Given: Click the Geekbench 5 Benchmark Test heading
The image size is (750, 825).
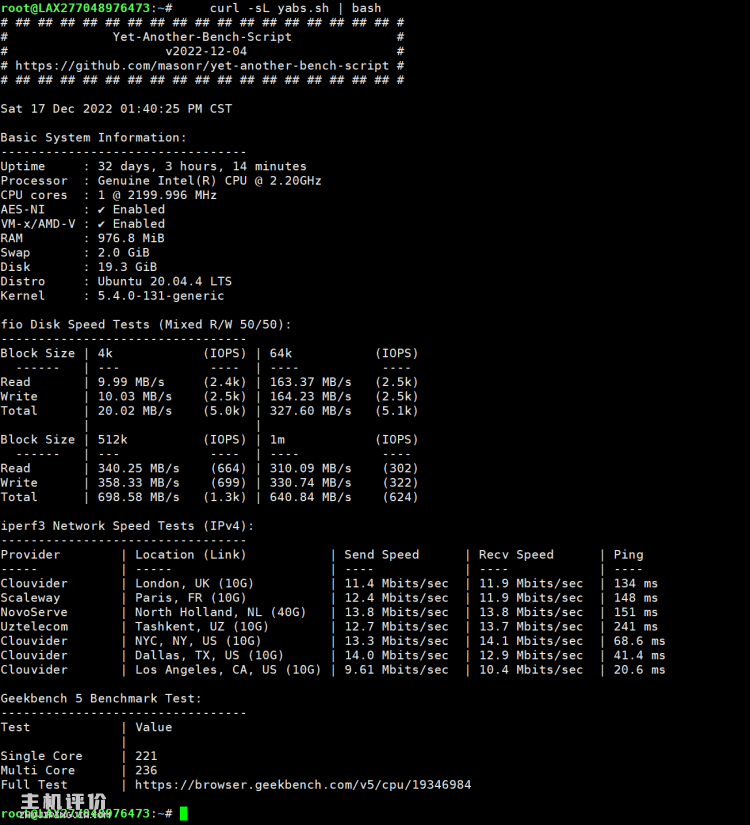Looking at the screenshot, I should point(101,699).
